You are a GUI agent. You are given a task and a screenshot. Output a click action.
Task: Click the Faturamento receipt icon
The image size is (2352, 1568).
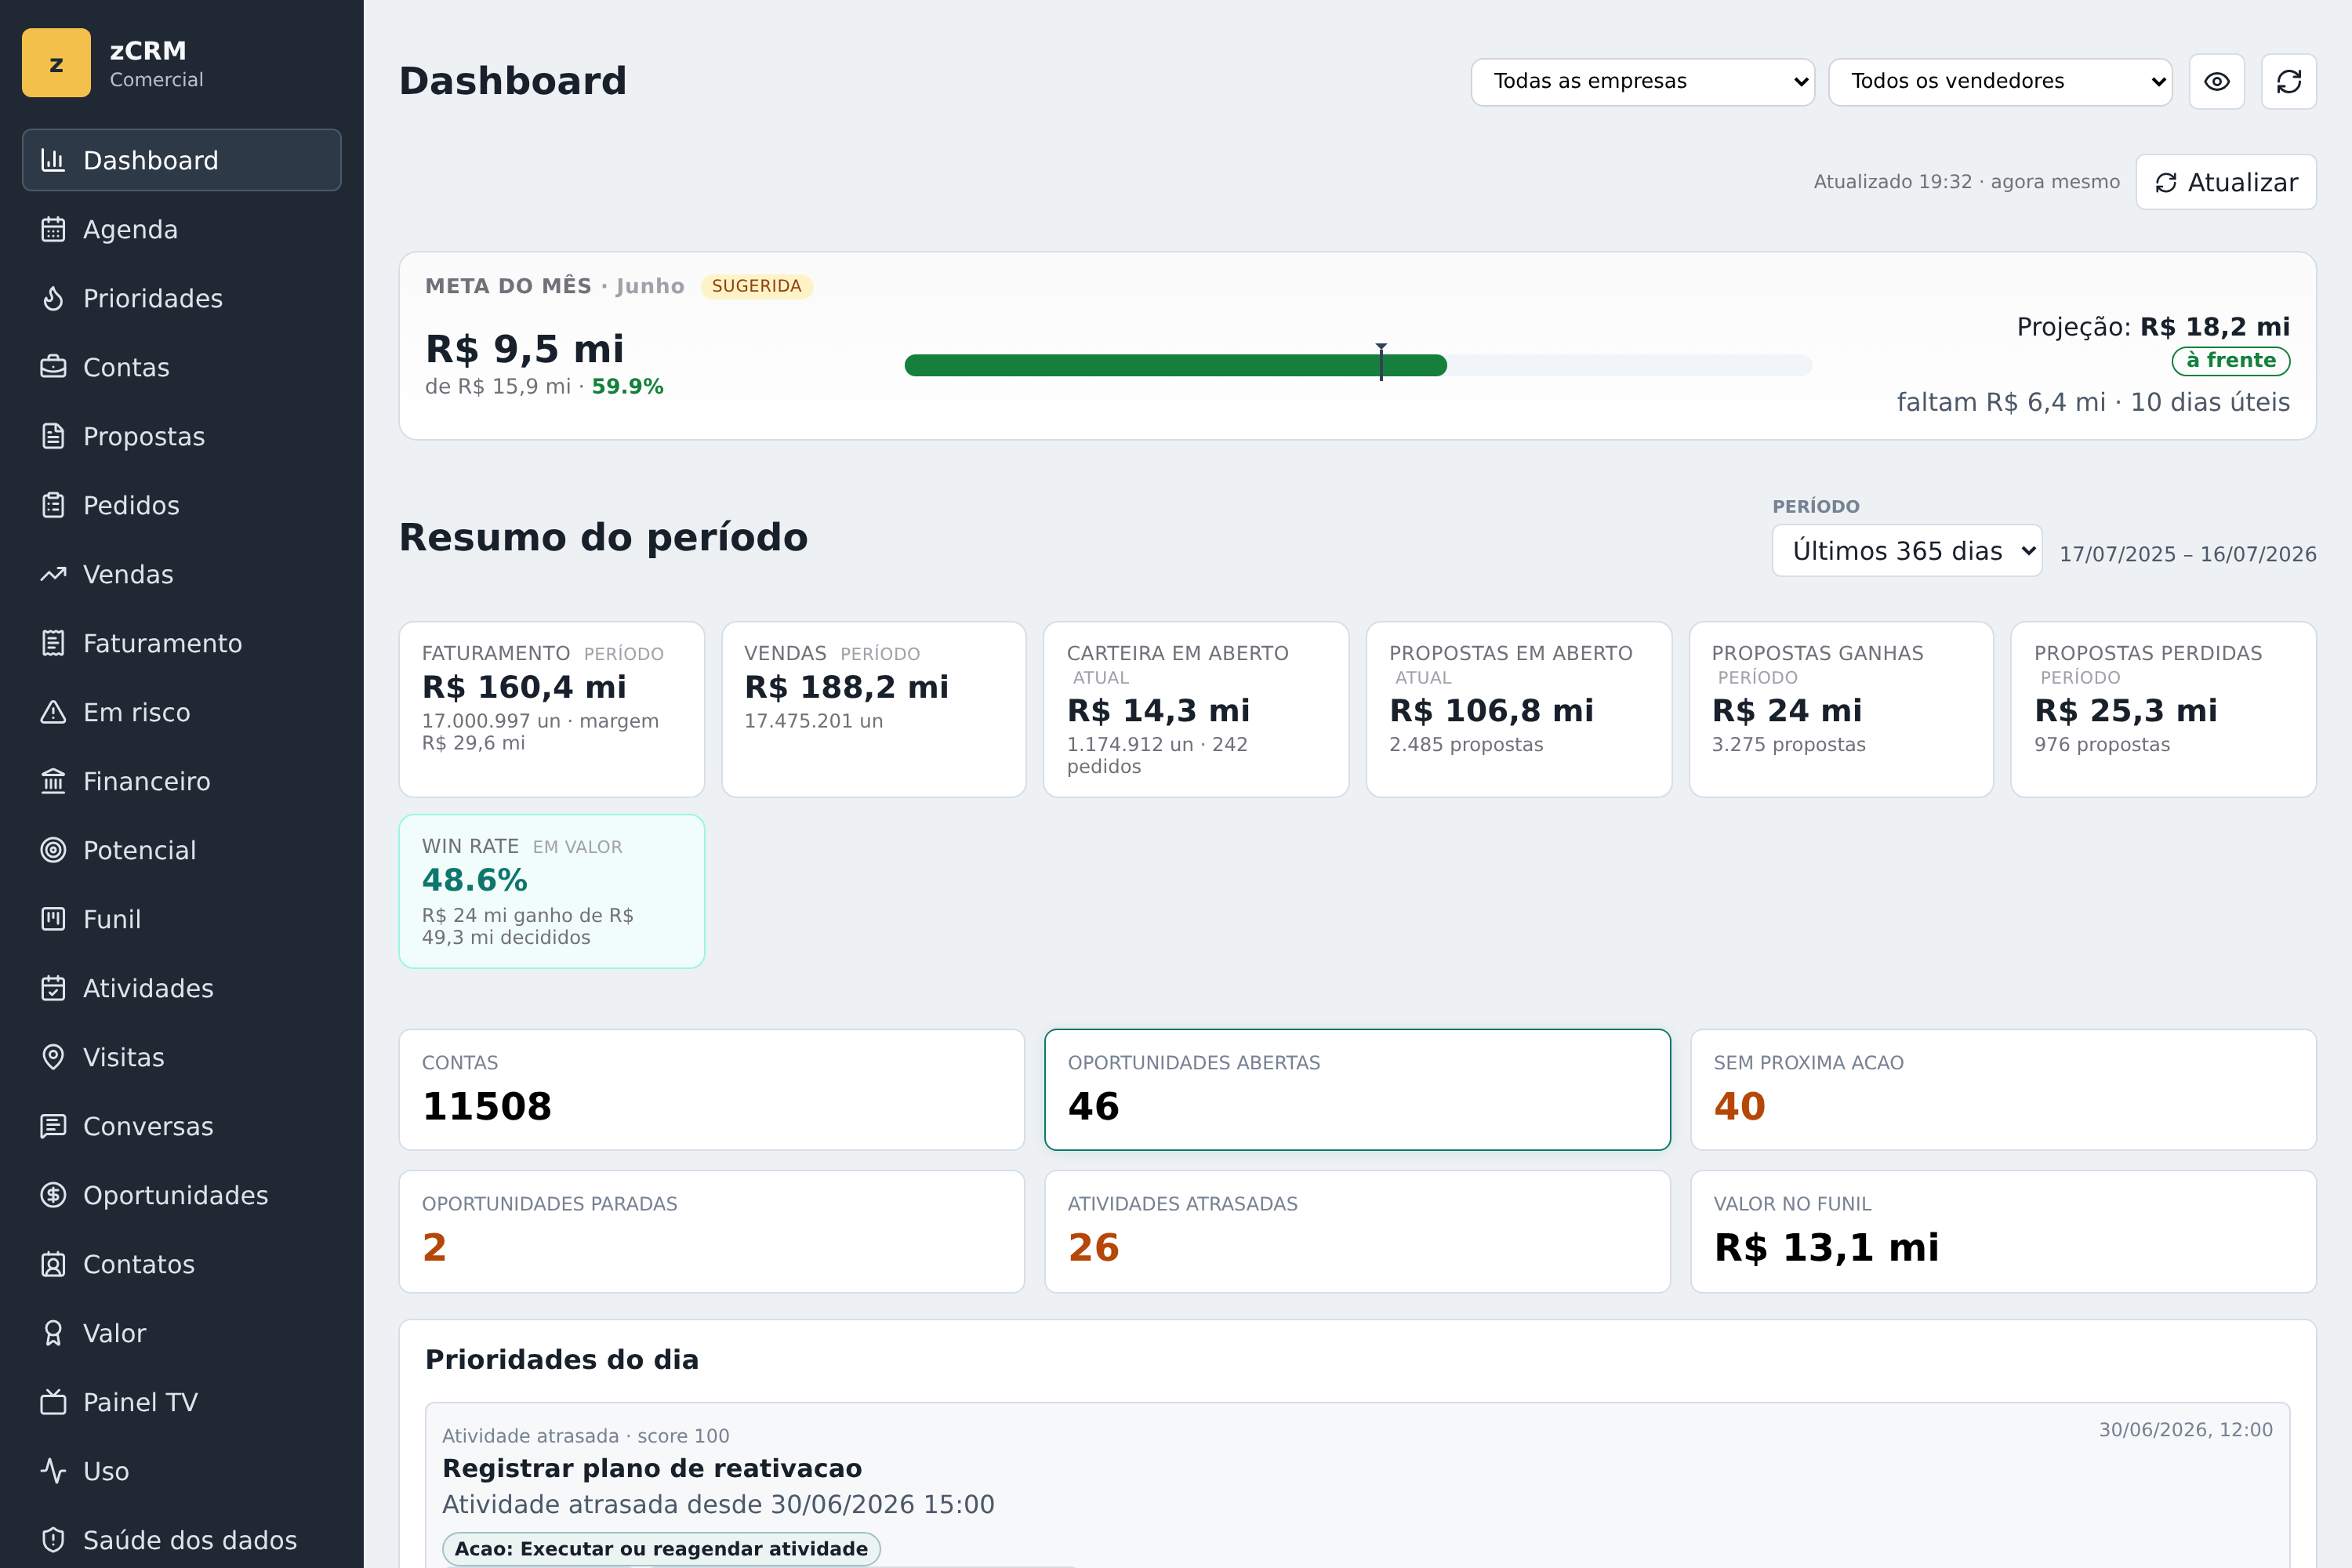point(53,643)
